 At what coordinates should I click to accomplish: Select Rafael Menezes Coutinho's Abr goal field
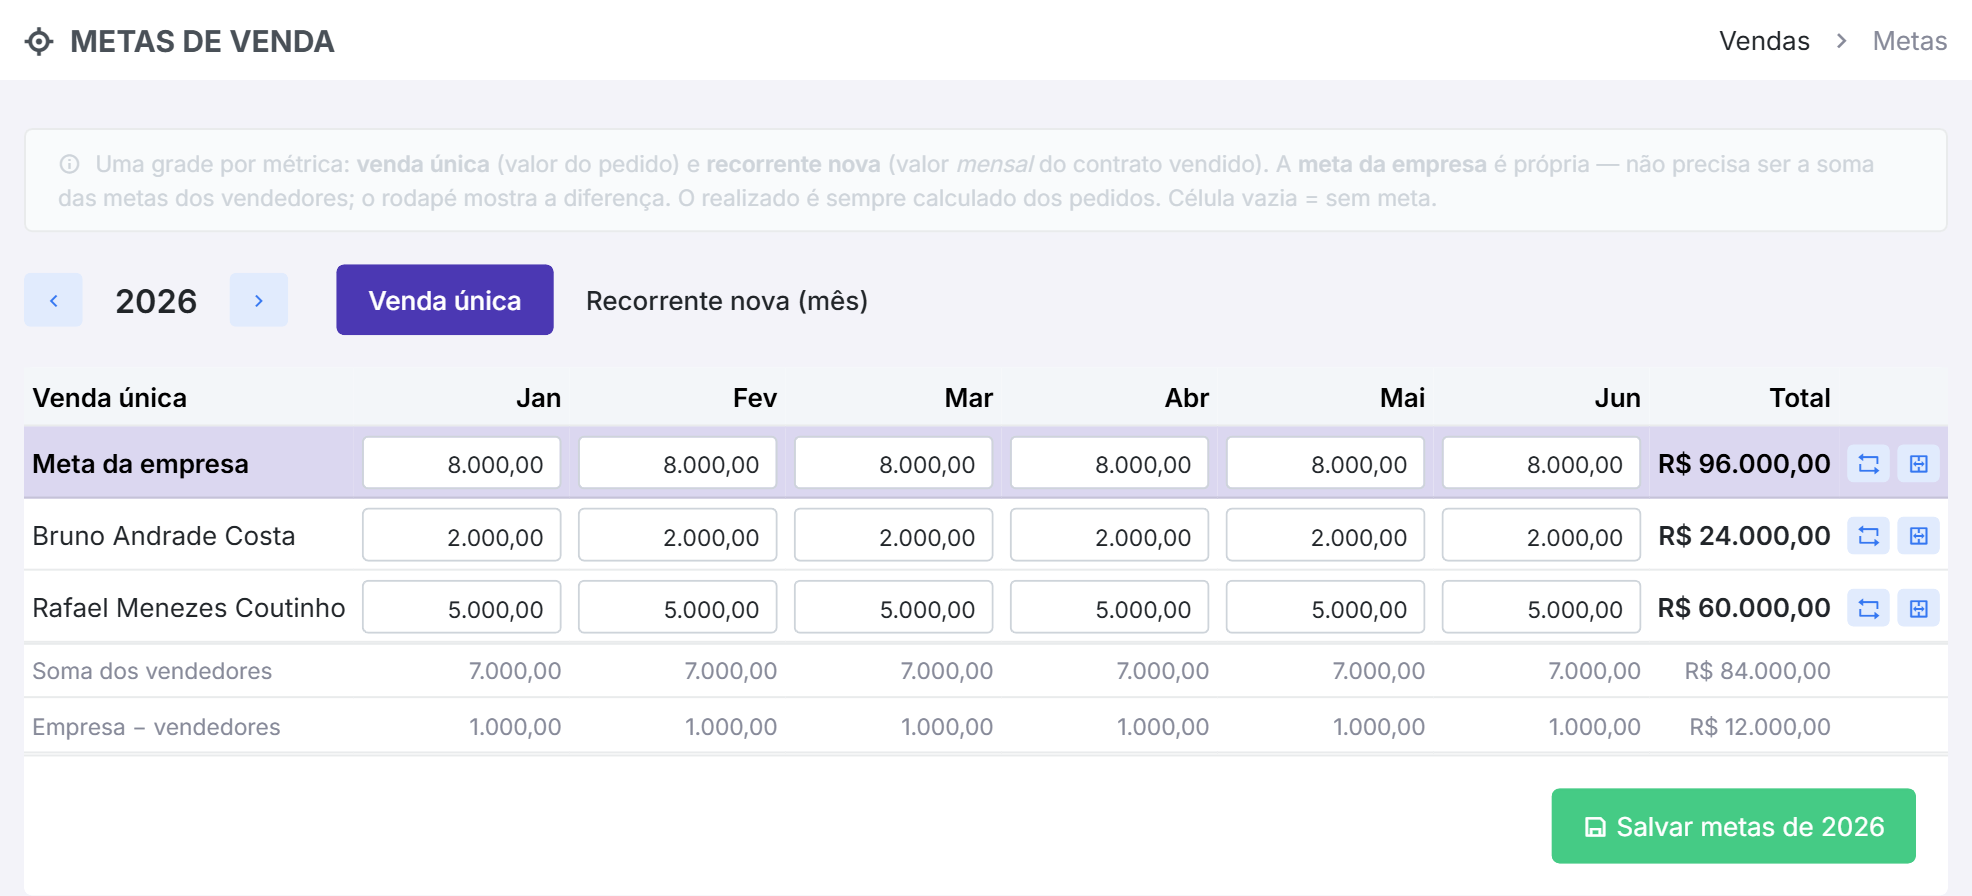coord(1110,607)
